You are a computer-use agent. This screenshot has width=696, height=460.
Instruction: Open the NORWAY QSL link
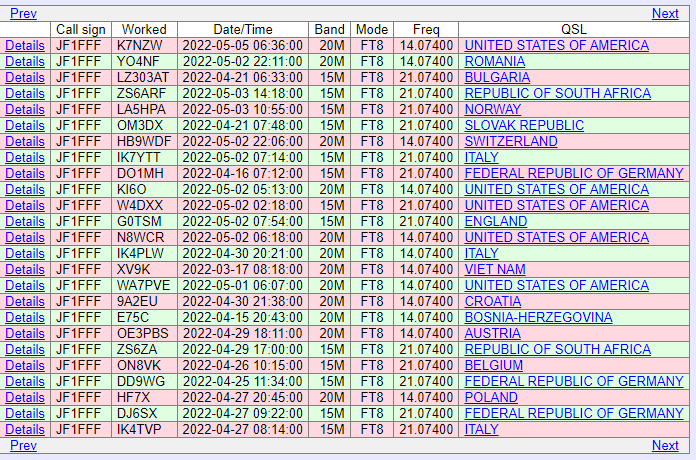492,109
